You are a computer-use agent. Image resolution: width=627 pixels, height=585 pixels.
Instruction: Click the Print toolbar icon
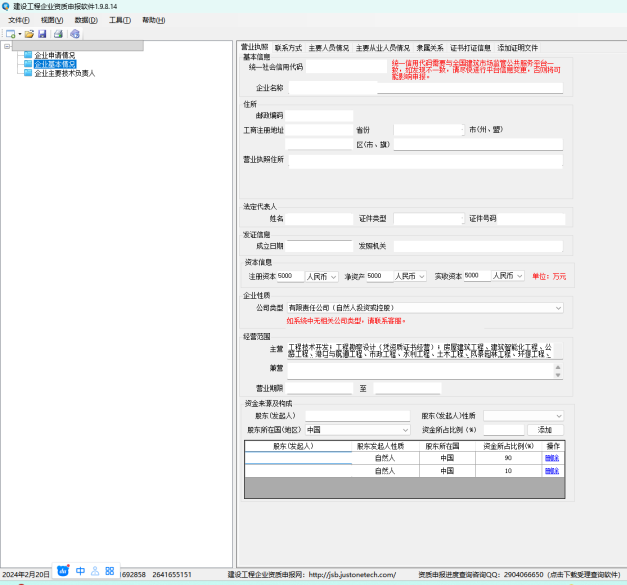(x=58, y=34)
